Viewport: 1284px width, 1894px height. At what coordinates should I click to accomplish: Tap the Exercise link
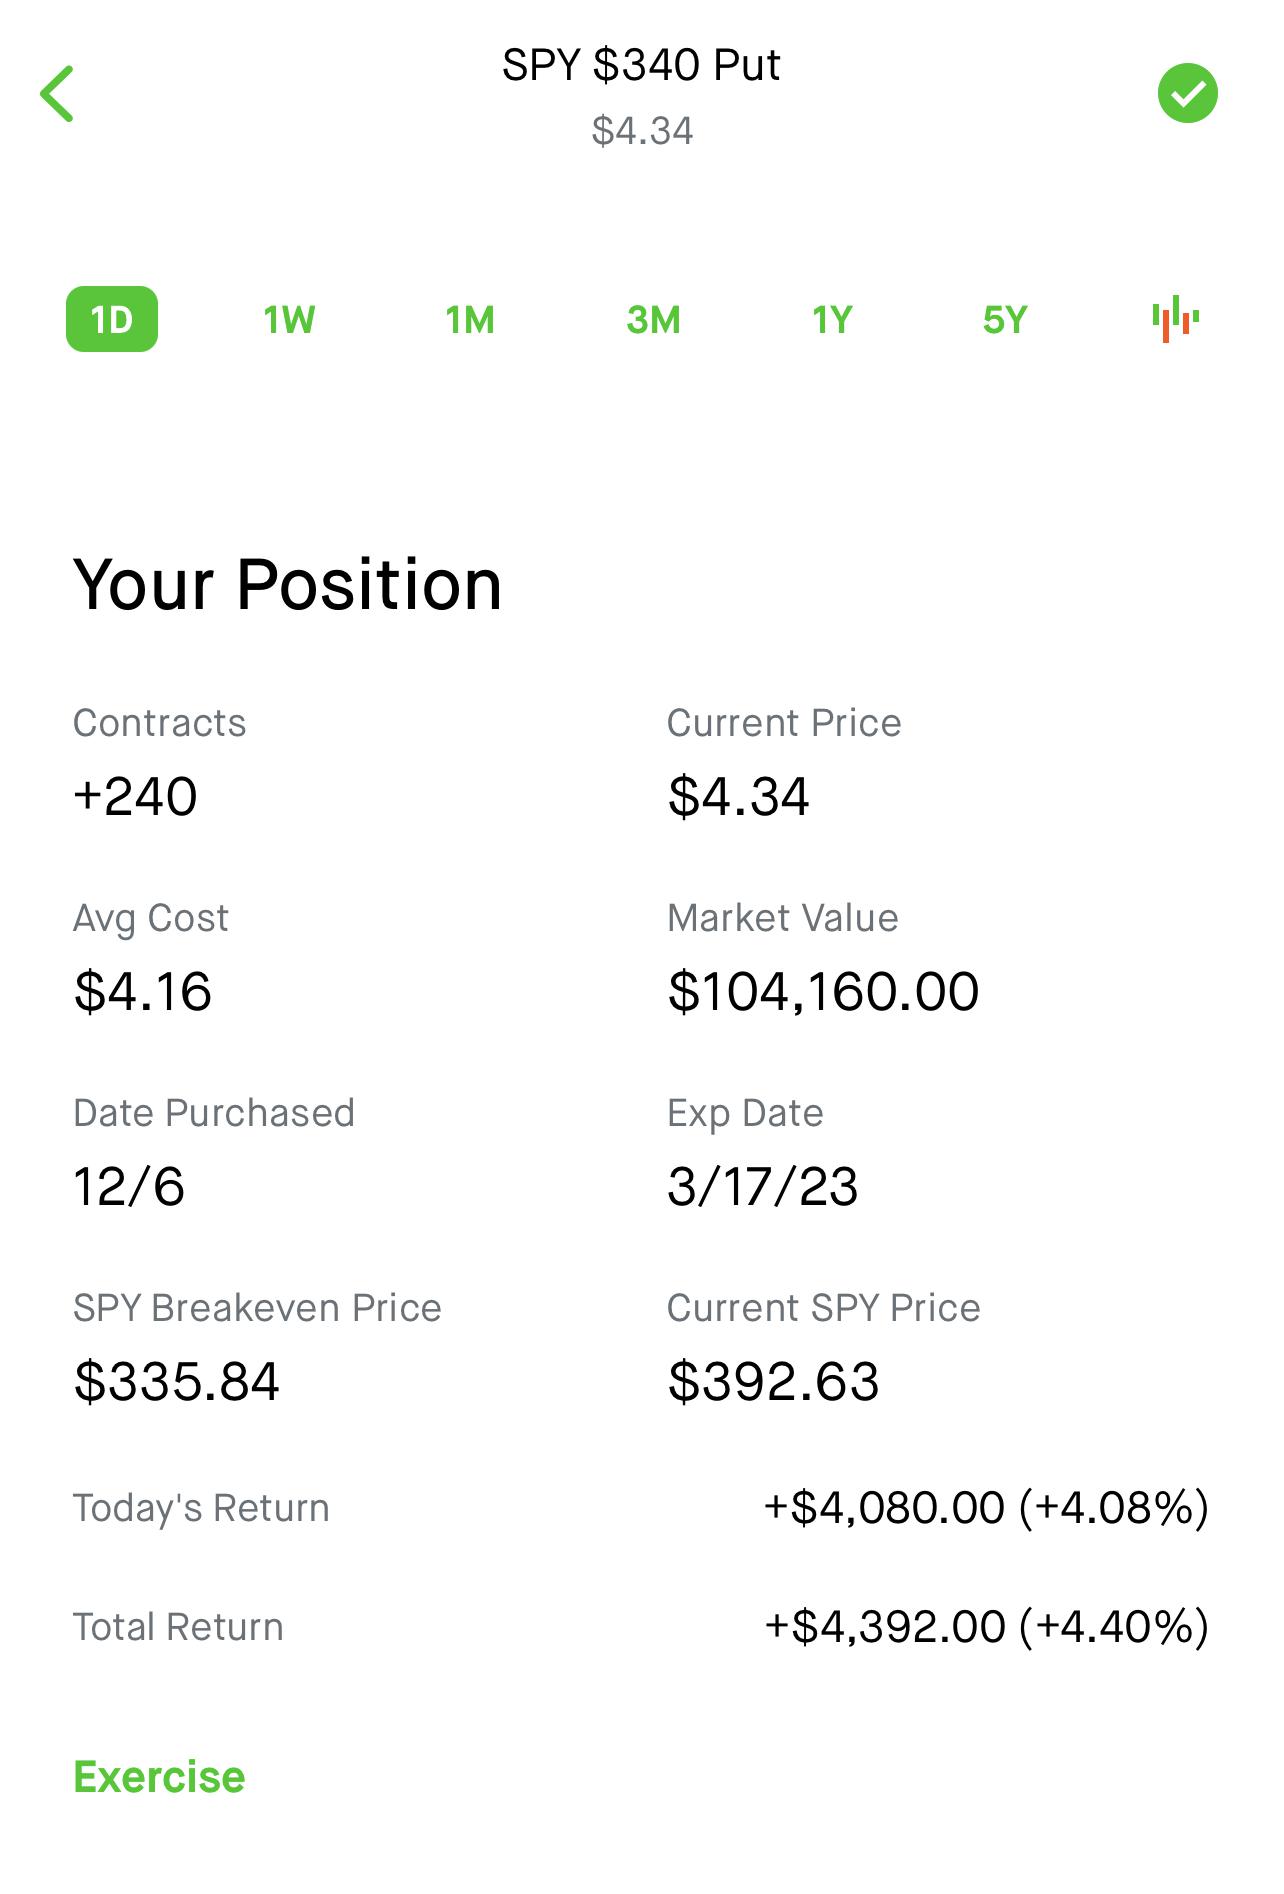tap(159, 1777)
